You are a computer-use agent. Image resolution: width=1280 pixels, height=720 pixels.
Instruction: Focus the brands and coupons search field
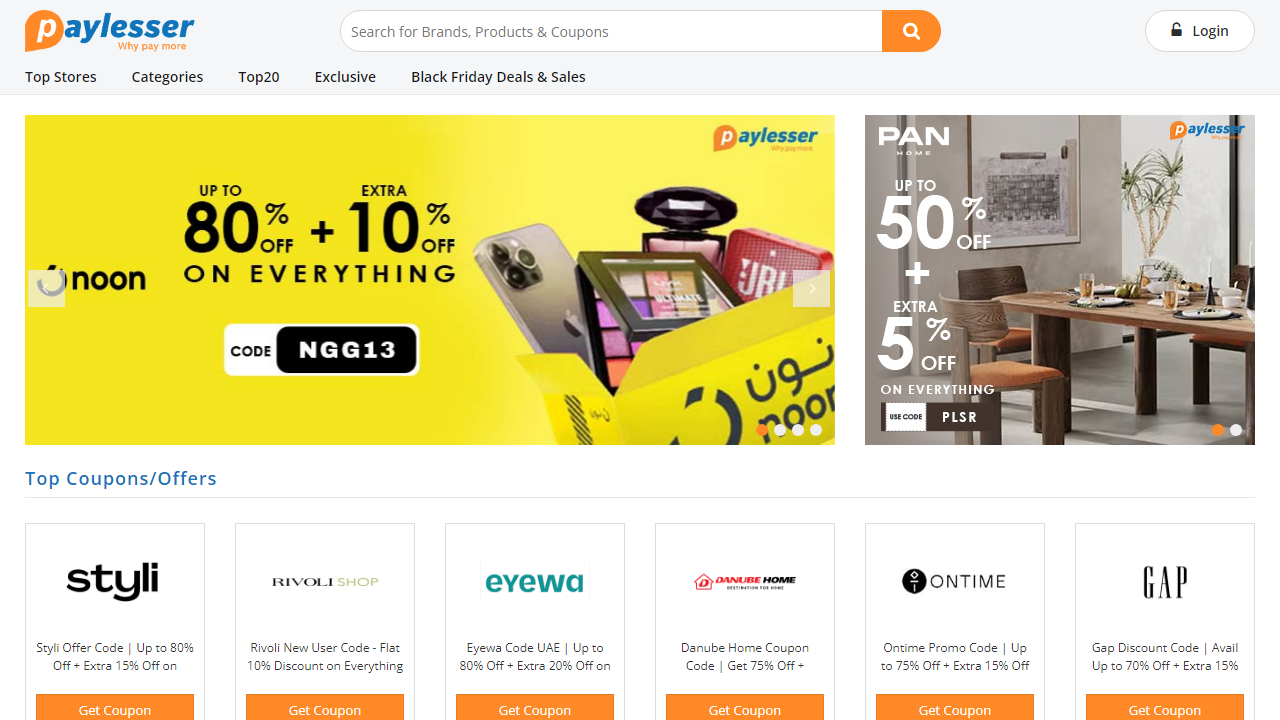pyautogui.click(x=611, y=31)
